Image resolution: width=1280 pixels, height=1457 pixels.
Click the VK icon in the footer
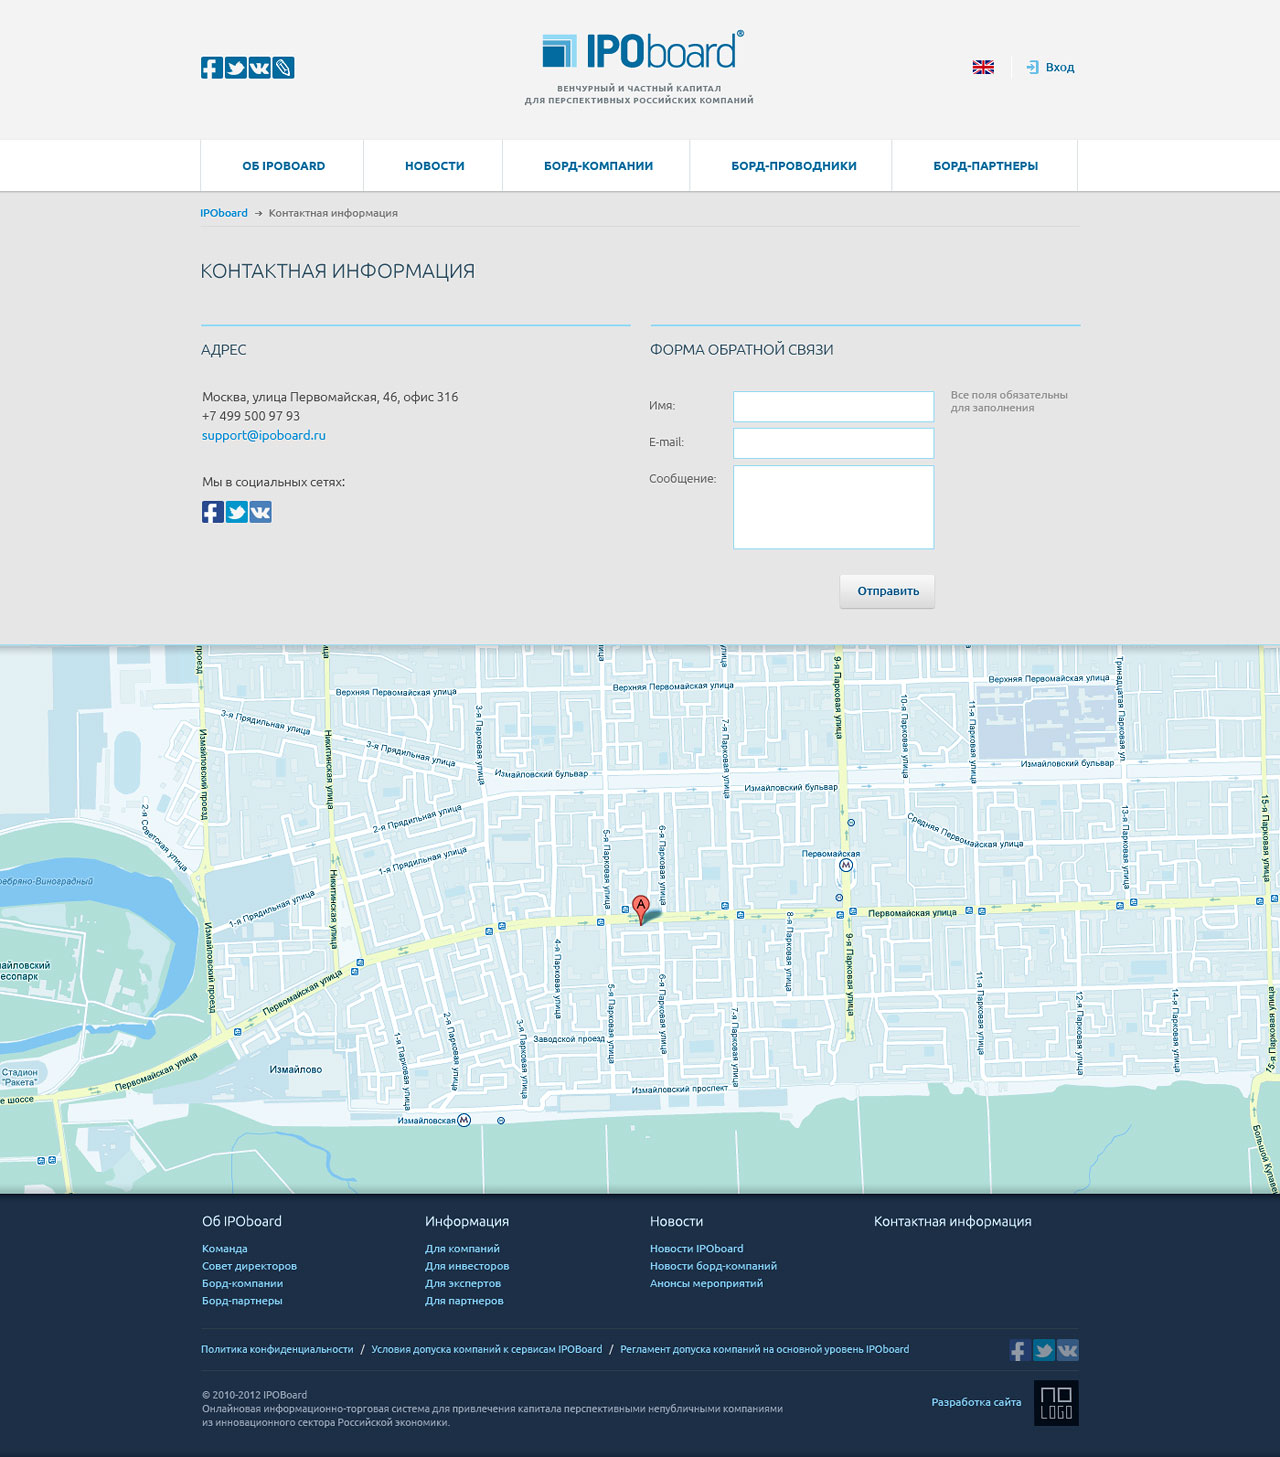pyautogui.click(x=1068, y=1350)
